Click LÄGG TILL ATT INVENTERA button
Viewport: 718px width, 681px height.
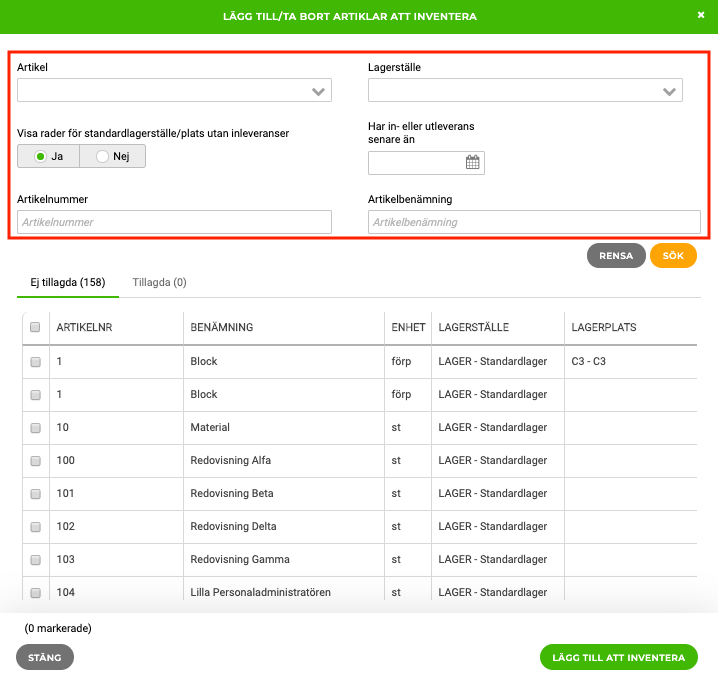click(x=619, y=657)
